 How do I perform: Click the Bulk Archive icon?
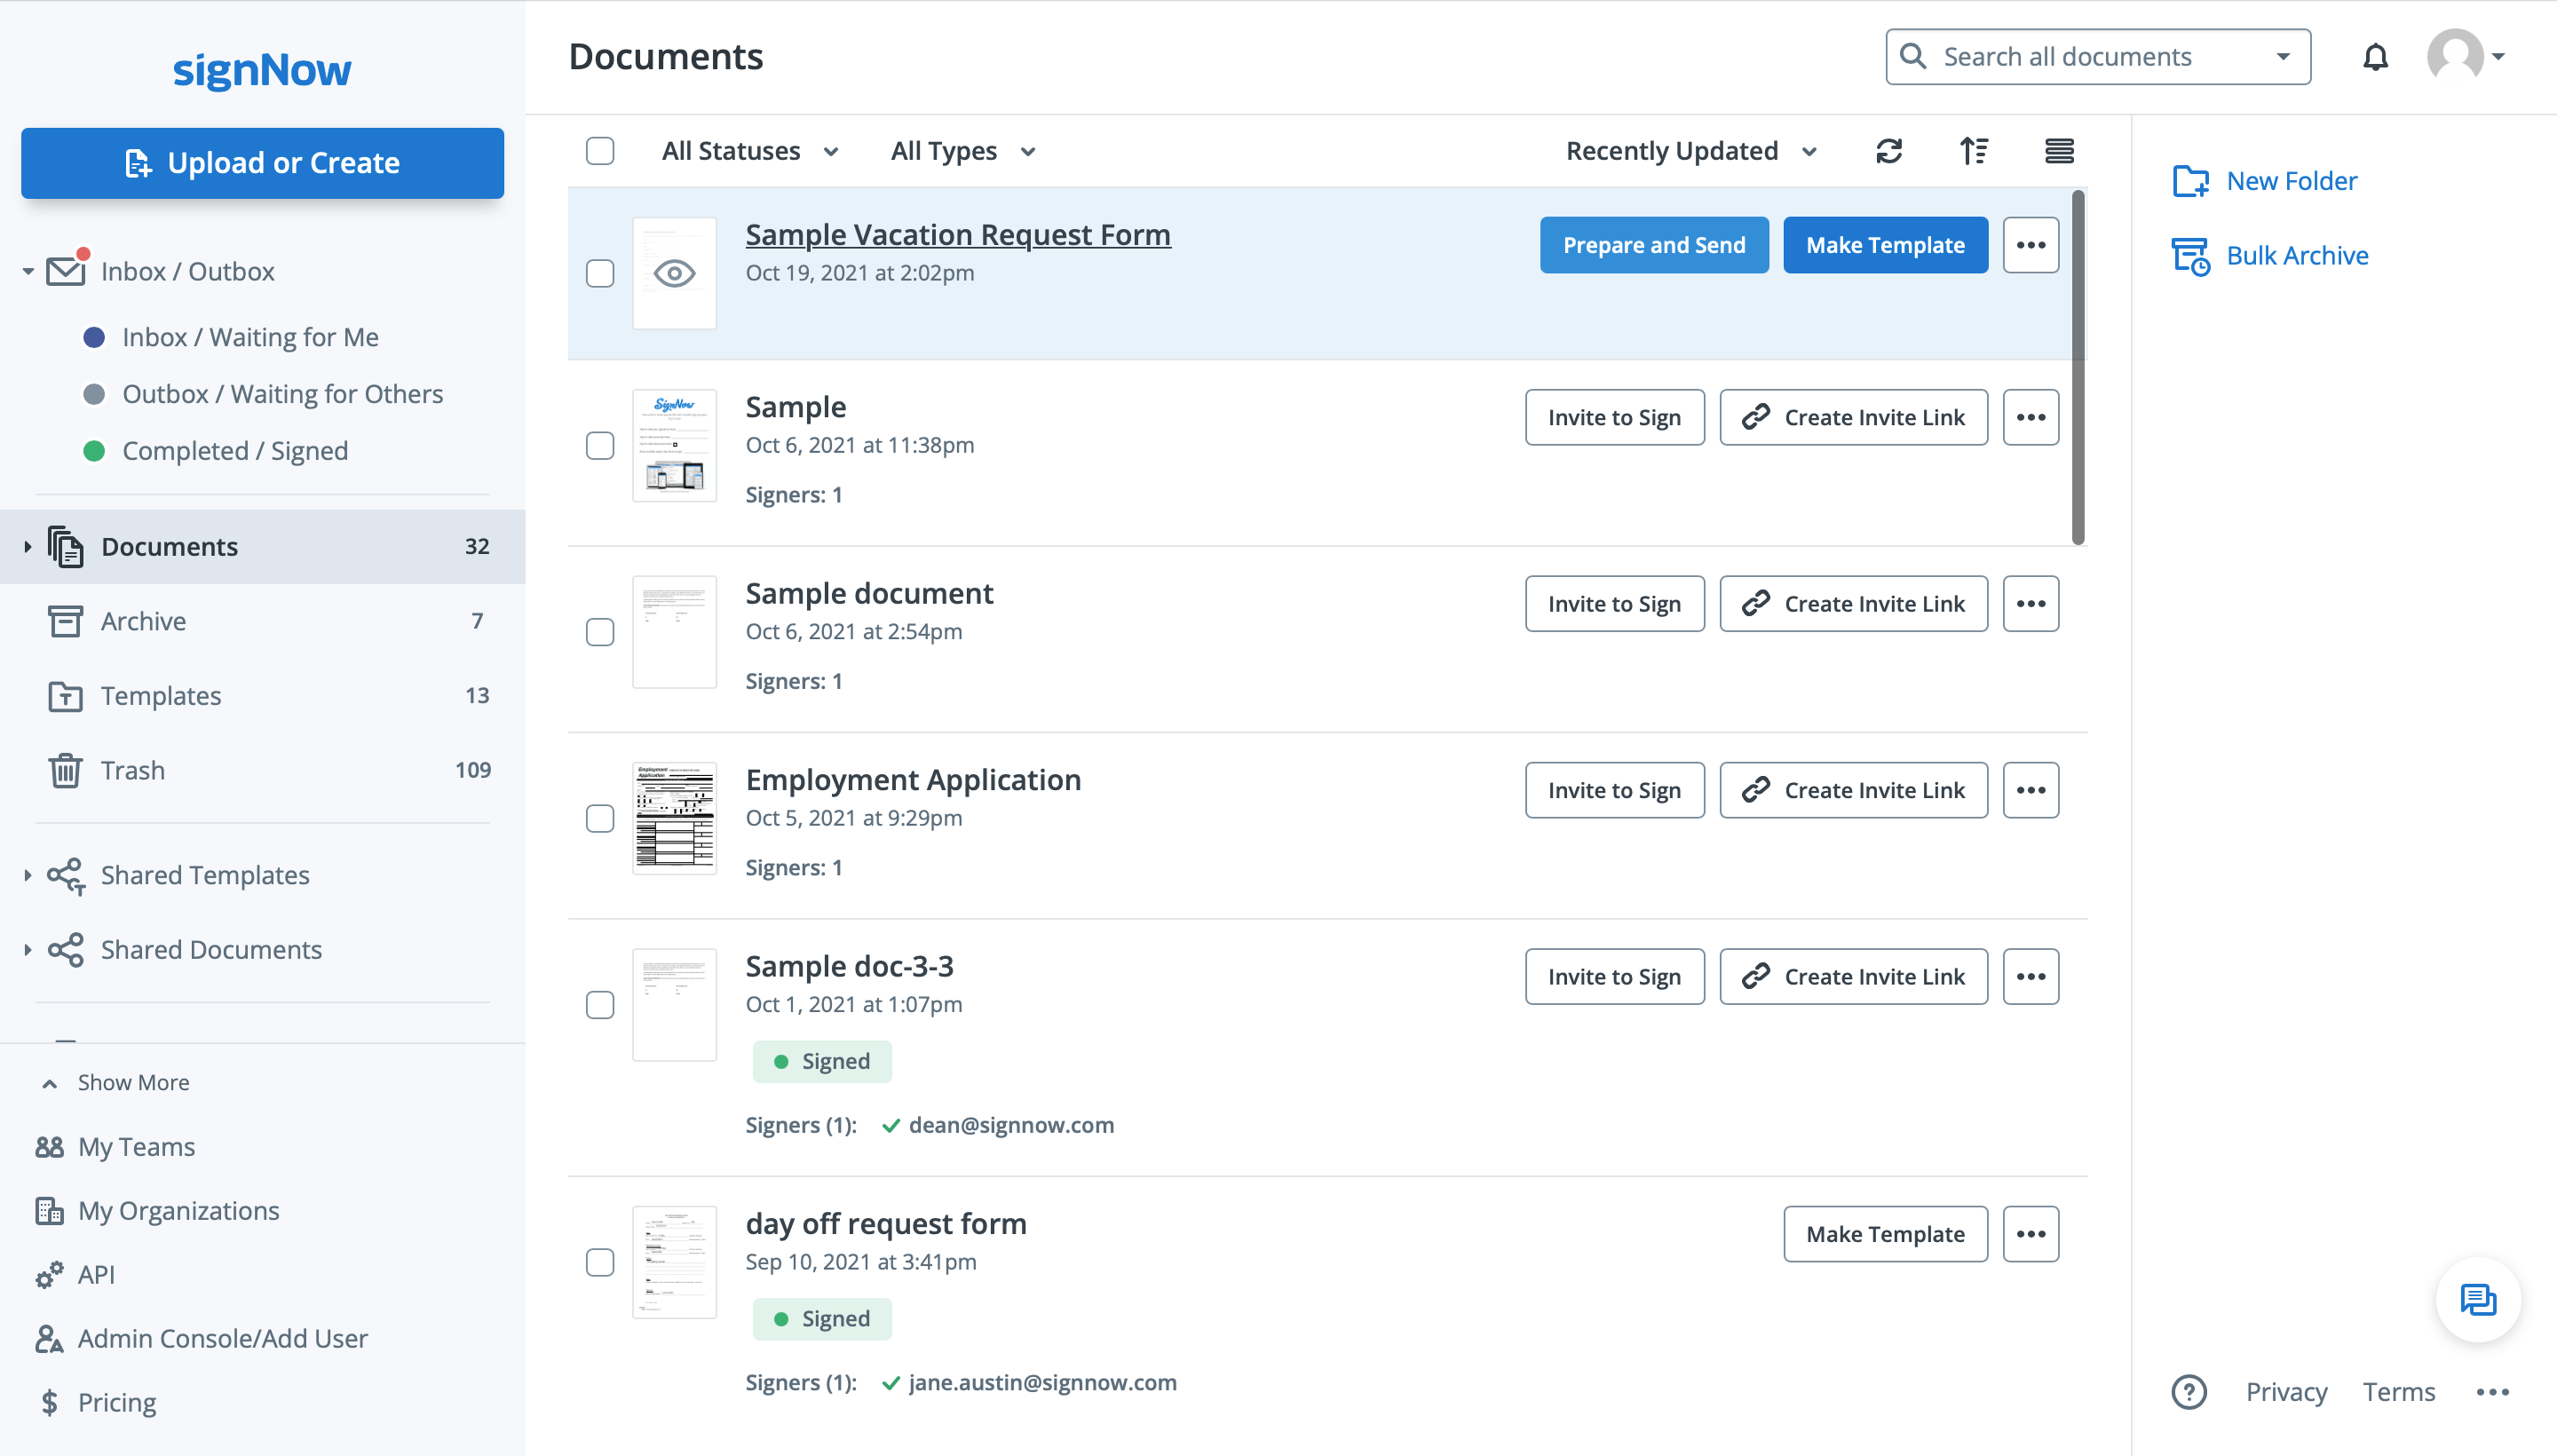pyautogui.click(x=2190, y=256)
